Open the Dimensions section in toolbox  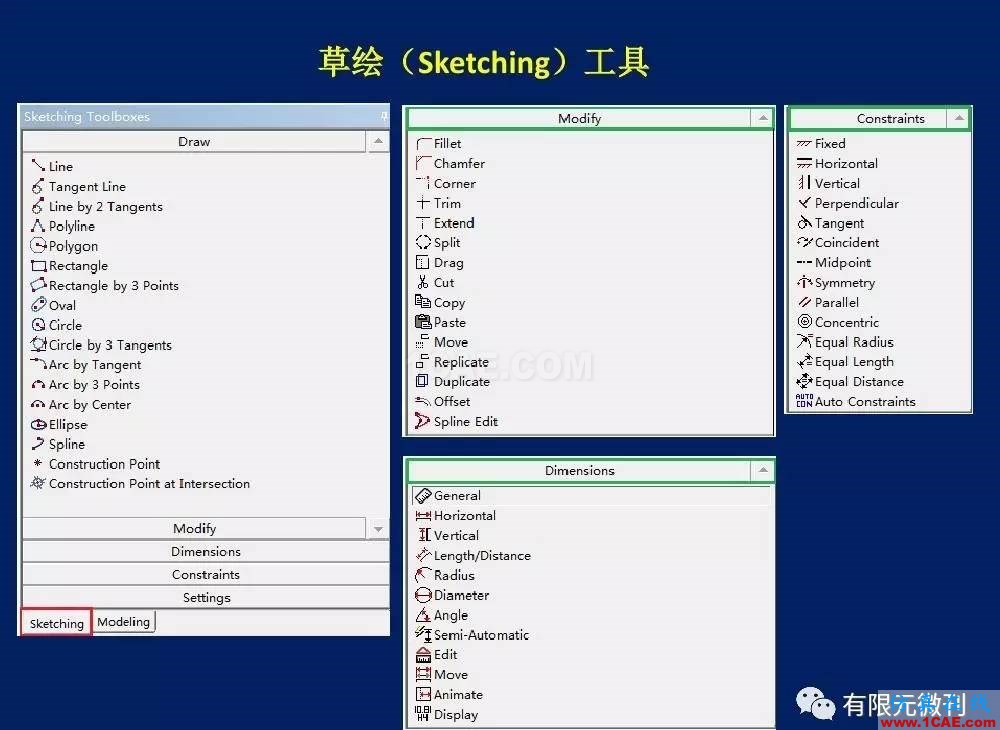coord(206,552)
